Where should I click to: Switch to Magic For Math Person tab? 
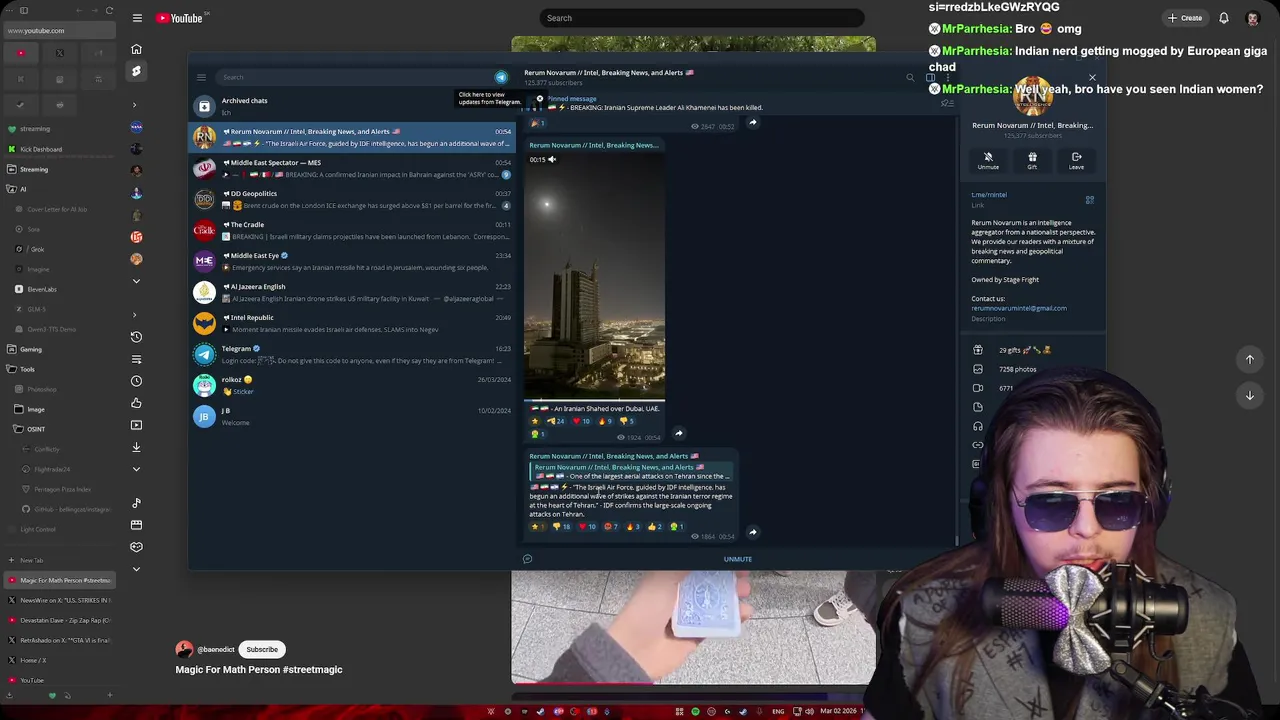coord(58,580)
